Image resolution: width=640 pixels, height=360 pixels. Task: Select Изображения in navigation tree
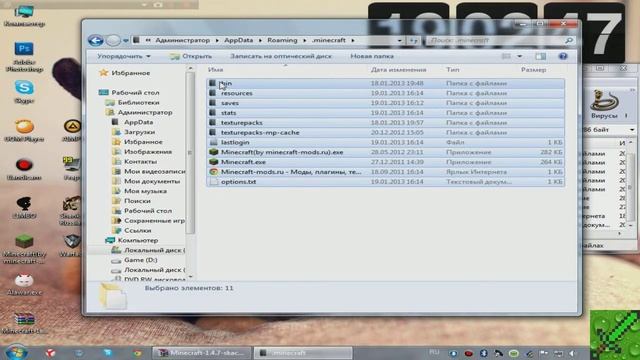point(148,151)
